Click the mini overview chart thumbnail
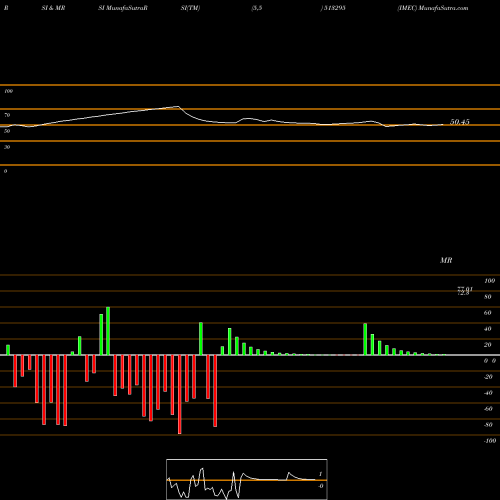500x500 pixels. tap(247, 479)
